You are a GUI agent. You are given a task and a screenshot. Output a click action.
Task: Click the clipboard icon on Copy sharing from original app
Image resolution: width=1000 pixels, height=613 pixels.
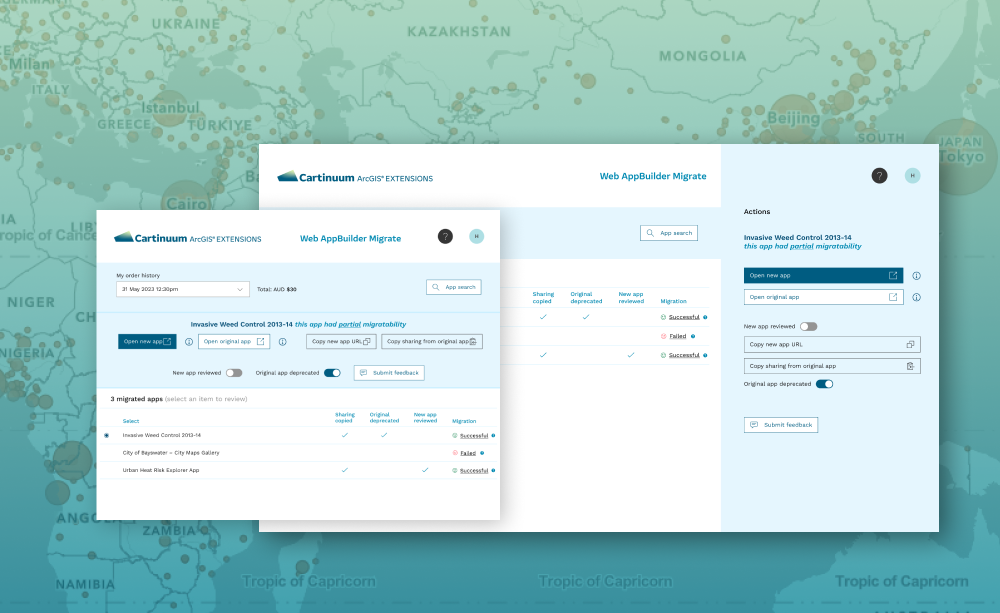point(472,341)
